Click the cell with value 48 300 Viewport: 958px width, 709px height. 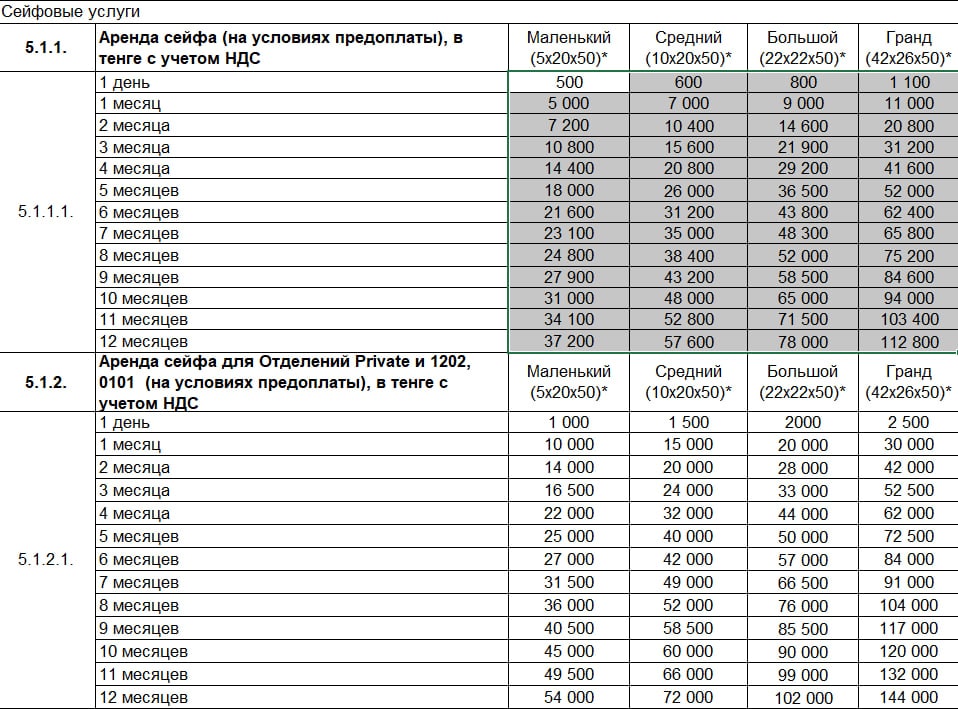coord(802,234)
